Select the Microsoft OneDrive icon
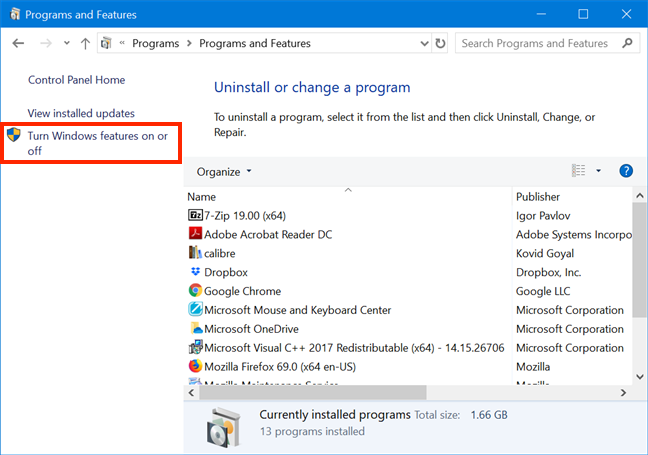The width and height of the screenshot is (648, 455). tap(196, 328)
